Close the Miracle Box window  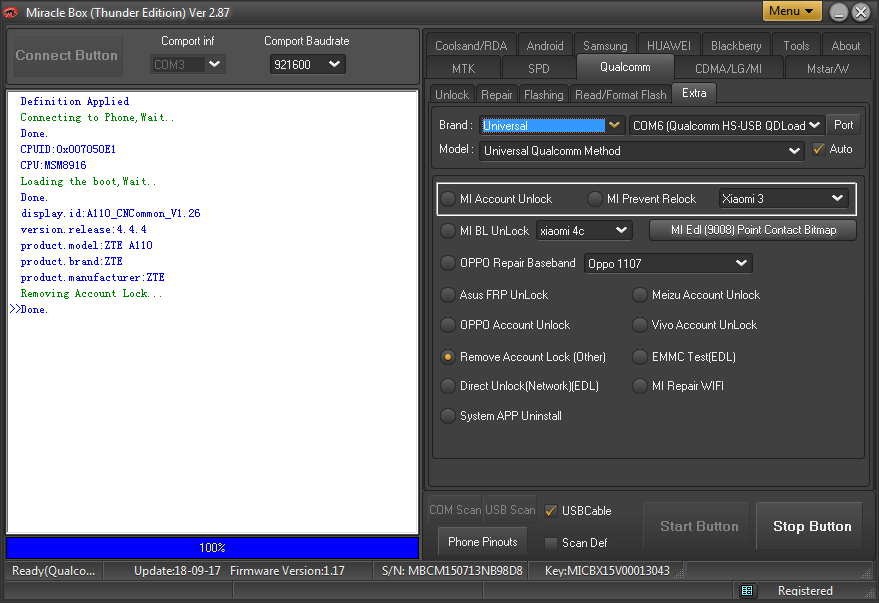pyautogui.click(x=861, y=12)
